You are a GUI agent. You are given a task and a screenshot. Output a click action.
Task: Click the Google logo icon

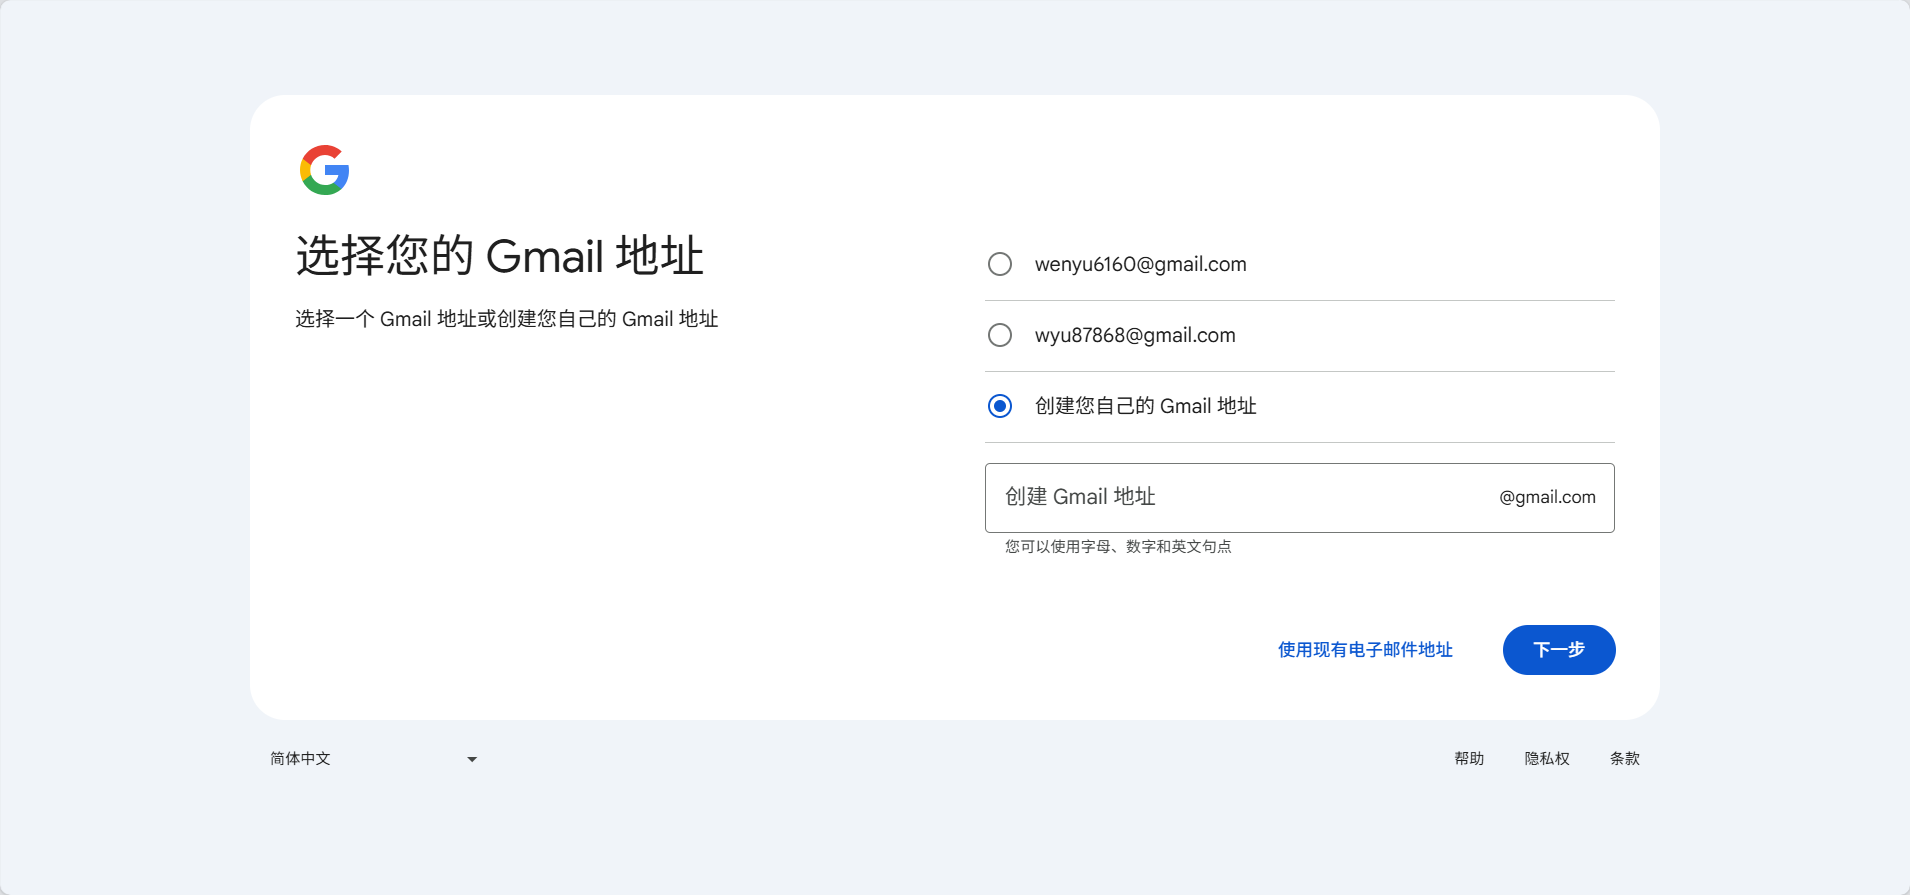325,170
